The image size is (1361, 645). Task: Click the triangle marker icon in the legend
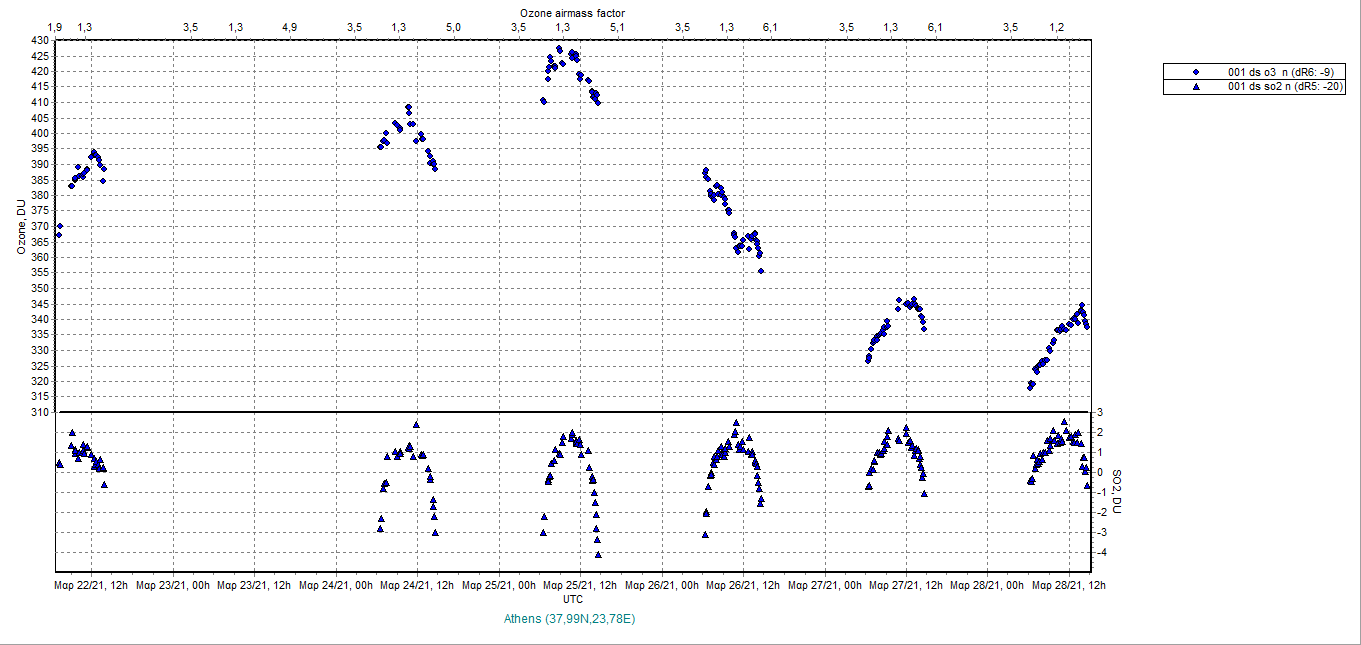coord(1195,86)
